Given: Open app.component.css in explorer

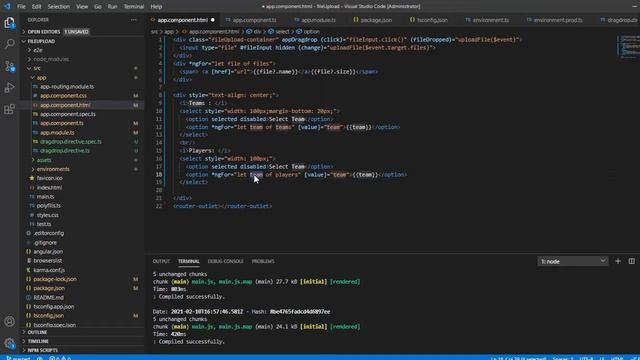Looking at the screenshot, I should [63, 96].
